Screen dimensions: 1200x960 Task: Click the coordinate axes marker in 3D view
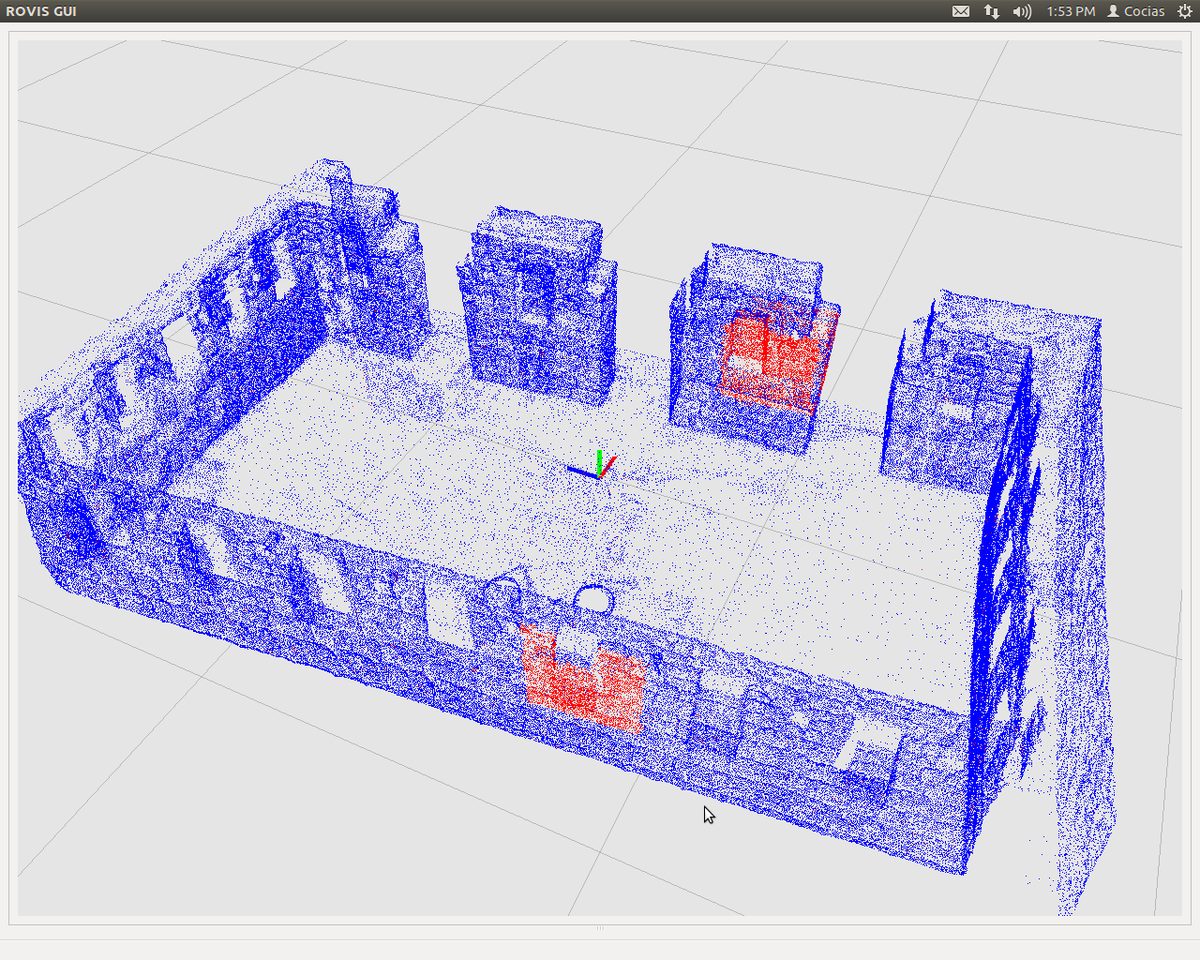pyautogui.click(x=593, y=466)
